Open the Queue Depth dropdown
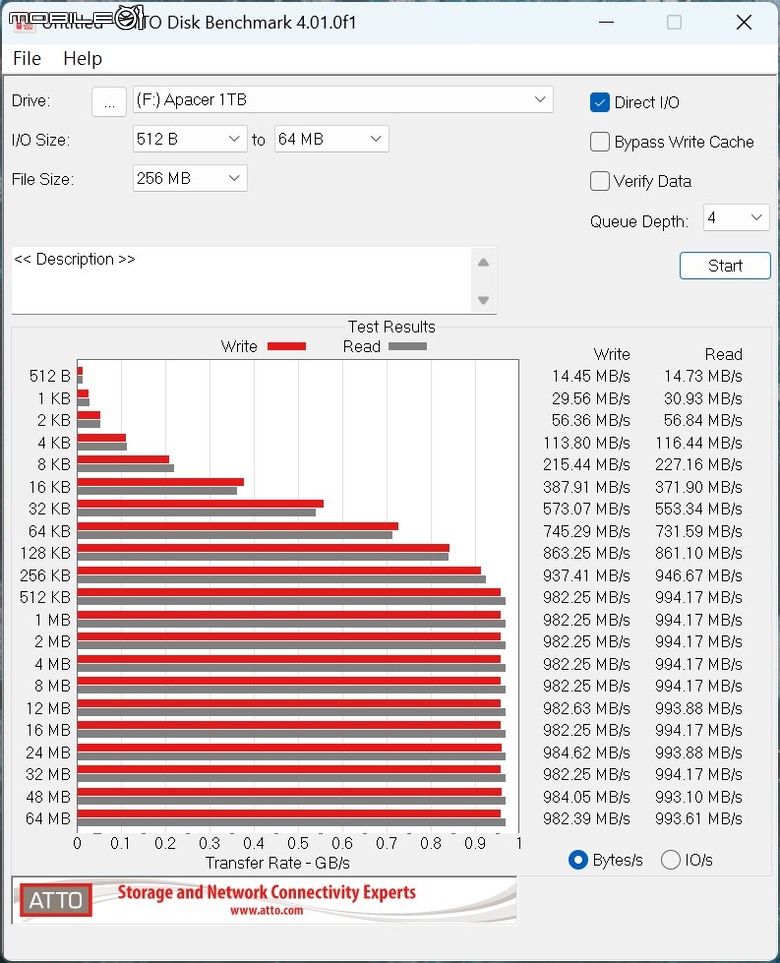The height and width of the screenshot is (963, 780). click(x=736, y=217)
